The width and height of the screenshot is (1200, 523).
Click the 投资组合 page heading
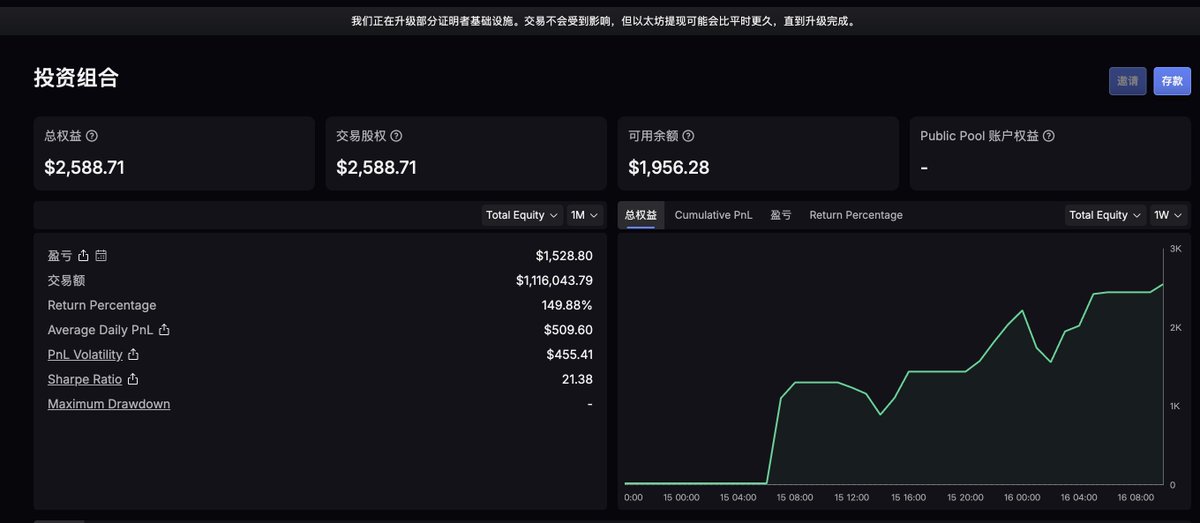point(76,78)
